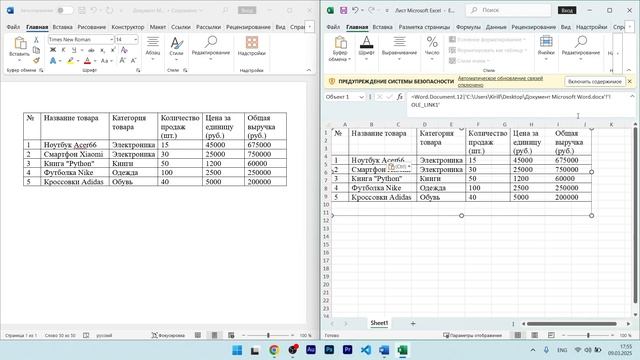640x360 pixels.
Task: Click Insert Function fx button in Excel
Action: (x=400, y=97)
